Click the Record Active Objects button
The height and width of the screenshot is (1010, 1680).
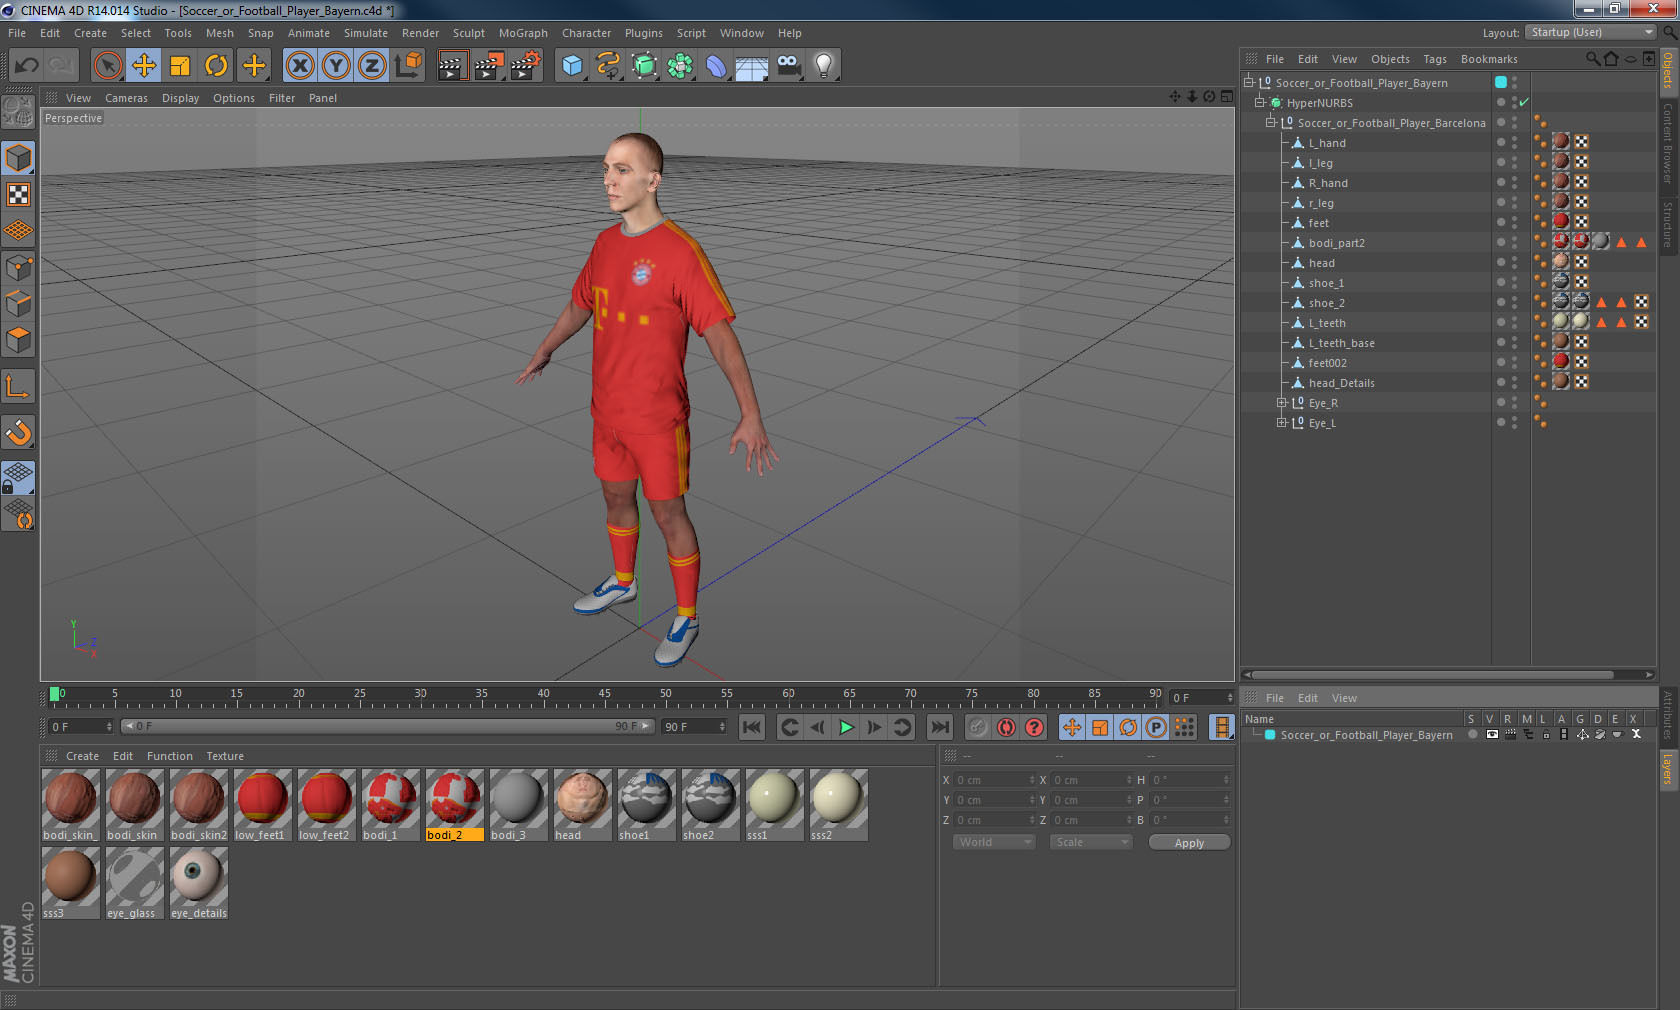coord(978,727)
